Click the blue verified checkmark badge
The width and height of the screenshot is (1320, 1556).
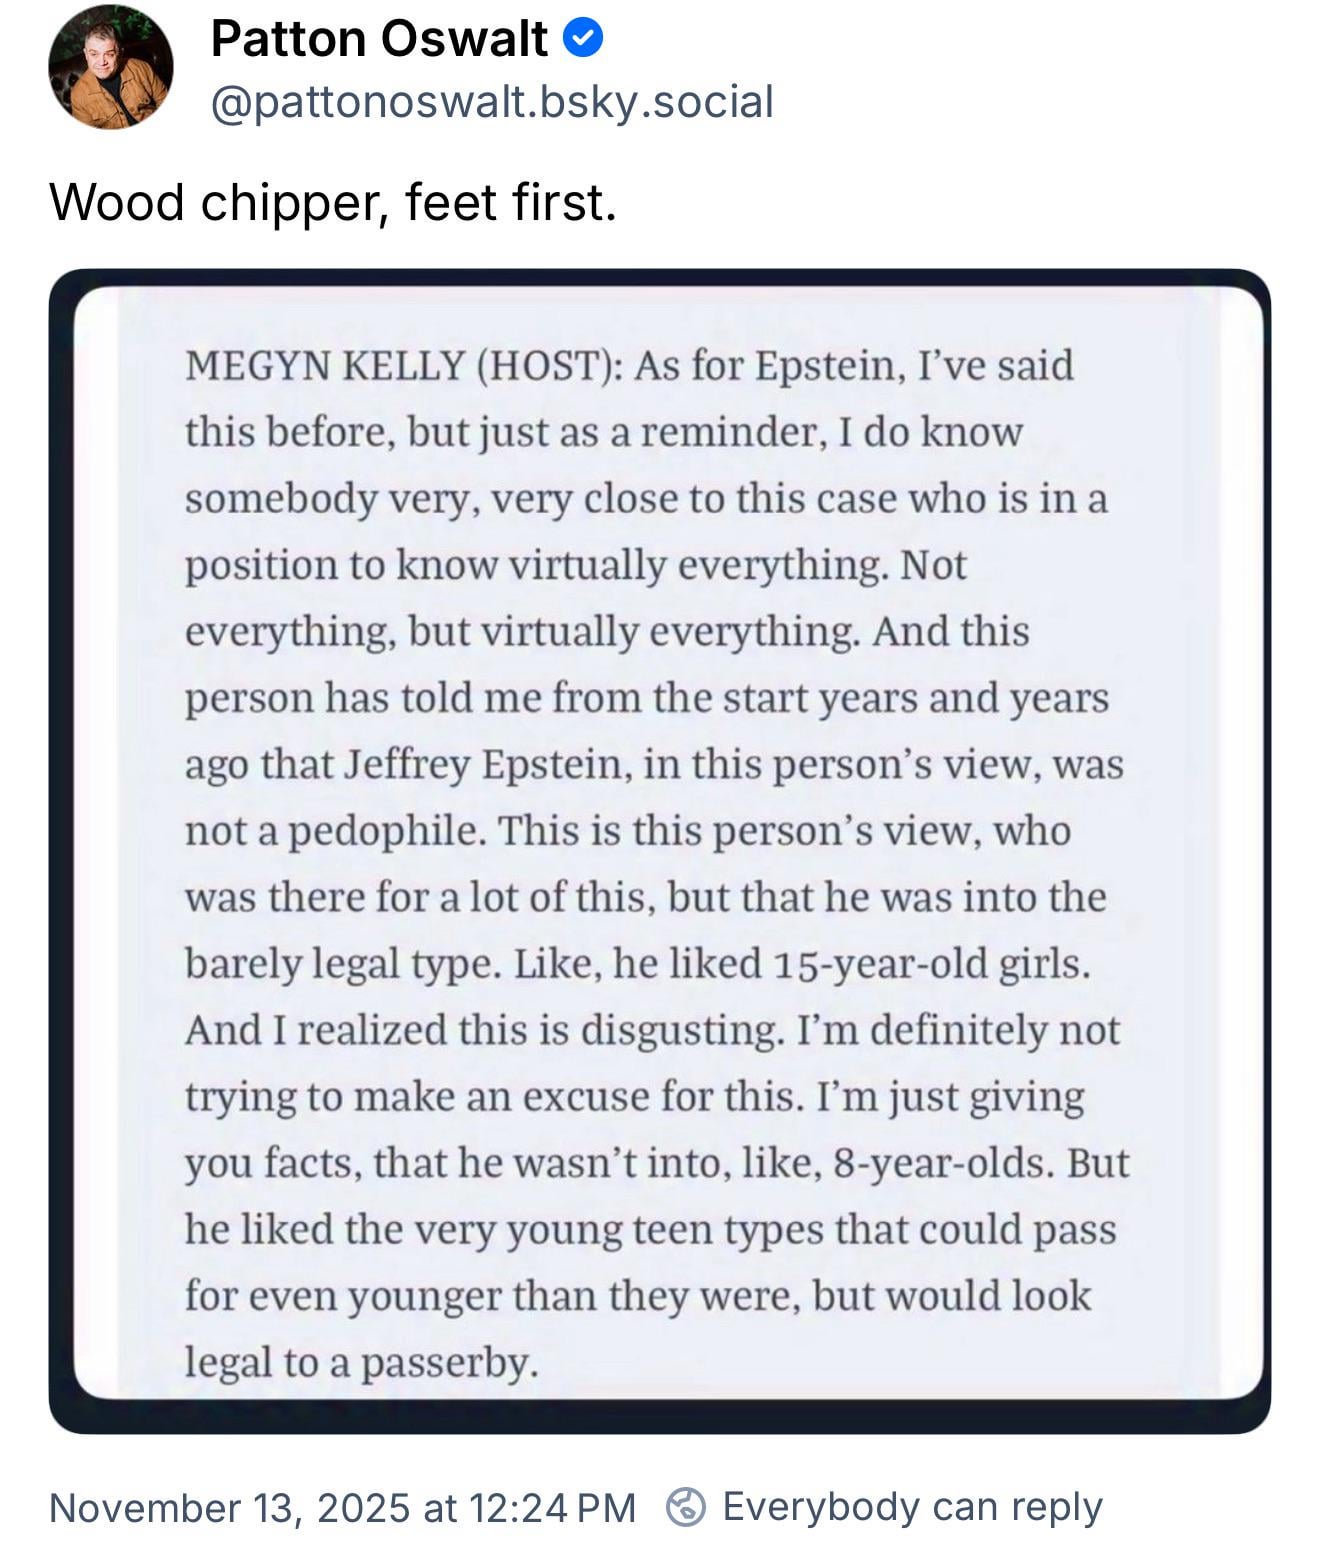click(x=583, y=39)
